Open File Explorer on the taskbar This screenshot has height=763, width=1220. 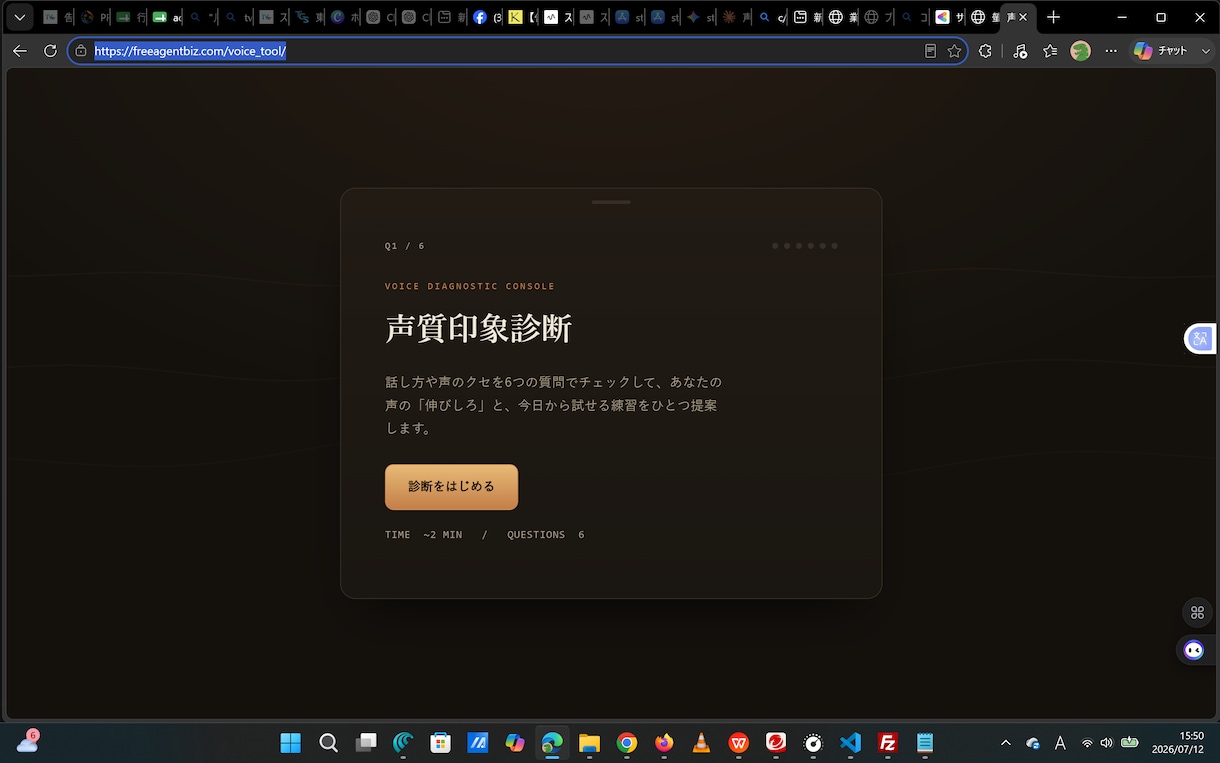coord(589,743)
